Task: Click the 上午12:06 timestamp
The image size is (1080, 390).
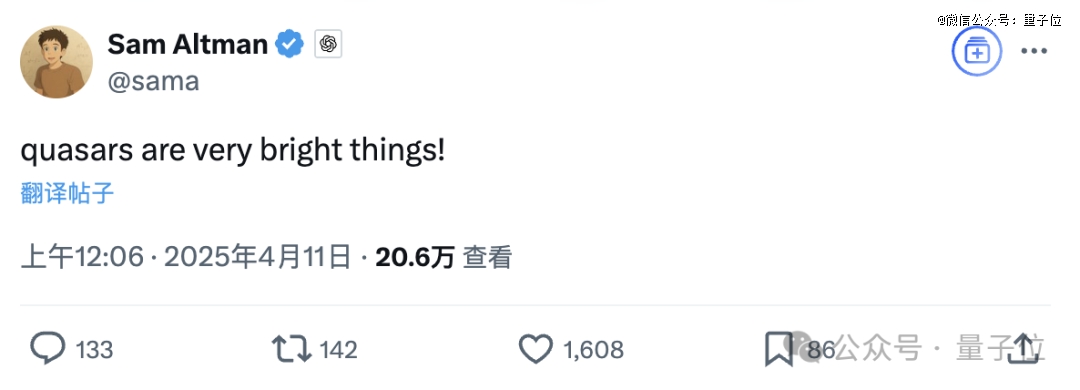Action: tap(83, 258)
